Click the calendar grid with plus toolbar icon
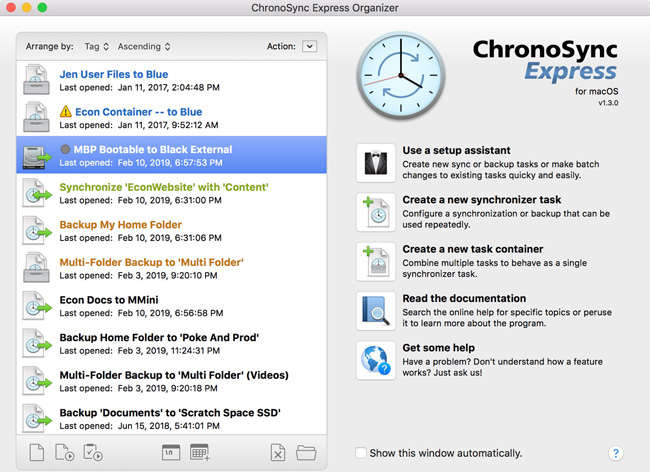This screenshot has height=472, width=650. pyautogui.click(x=200, y=452)
